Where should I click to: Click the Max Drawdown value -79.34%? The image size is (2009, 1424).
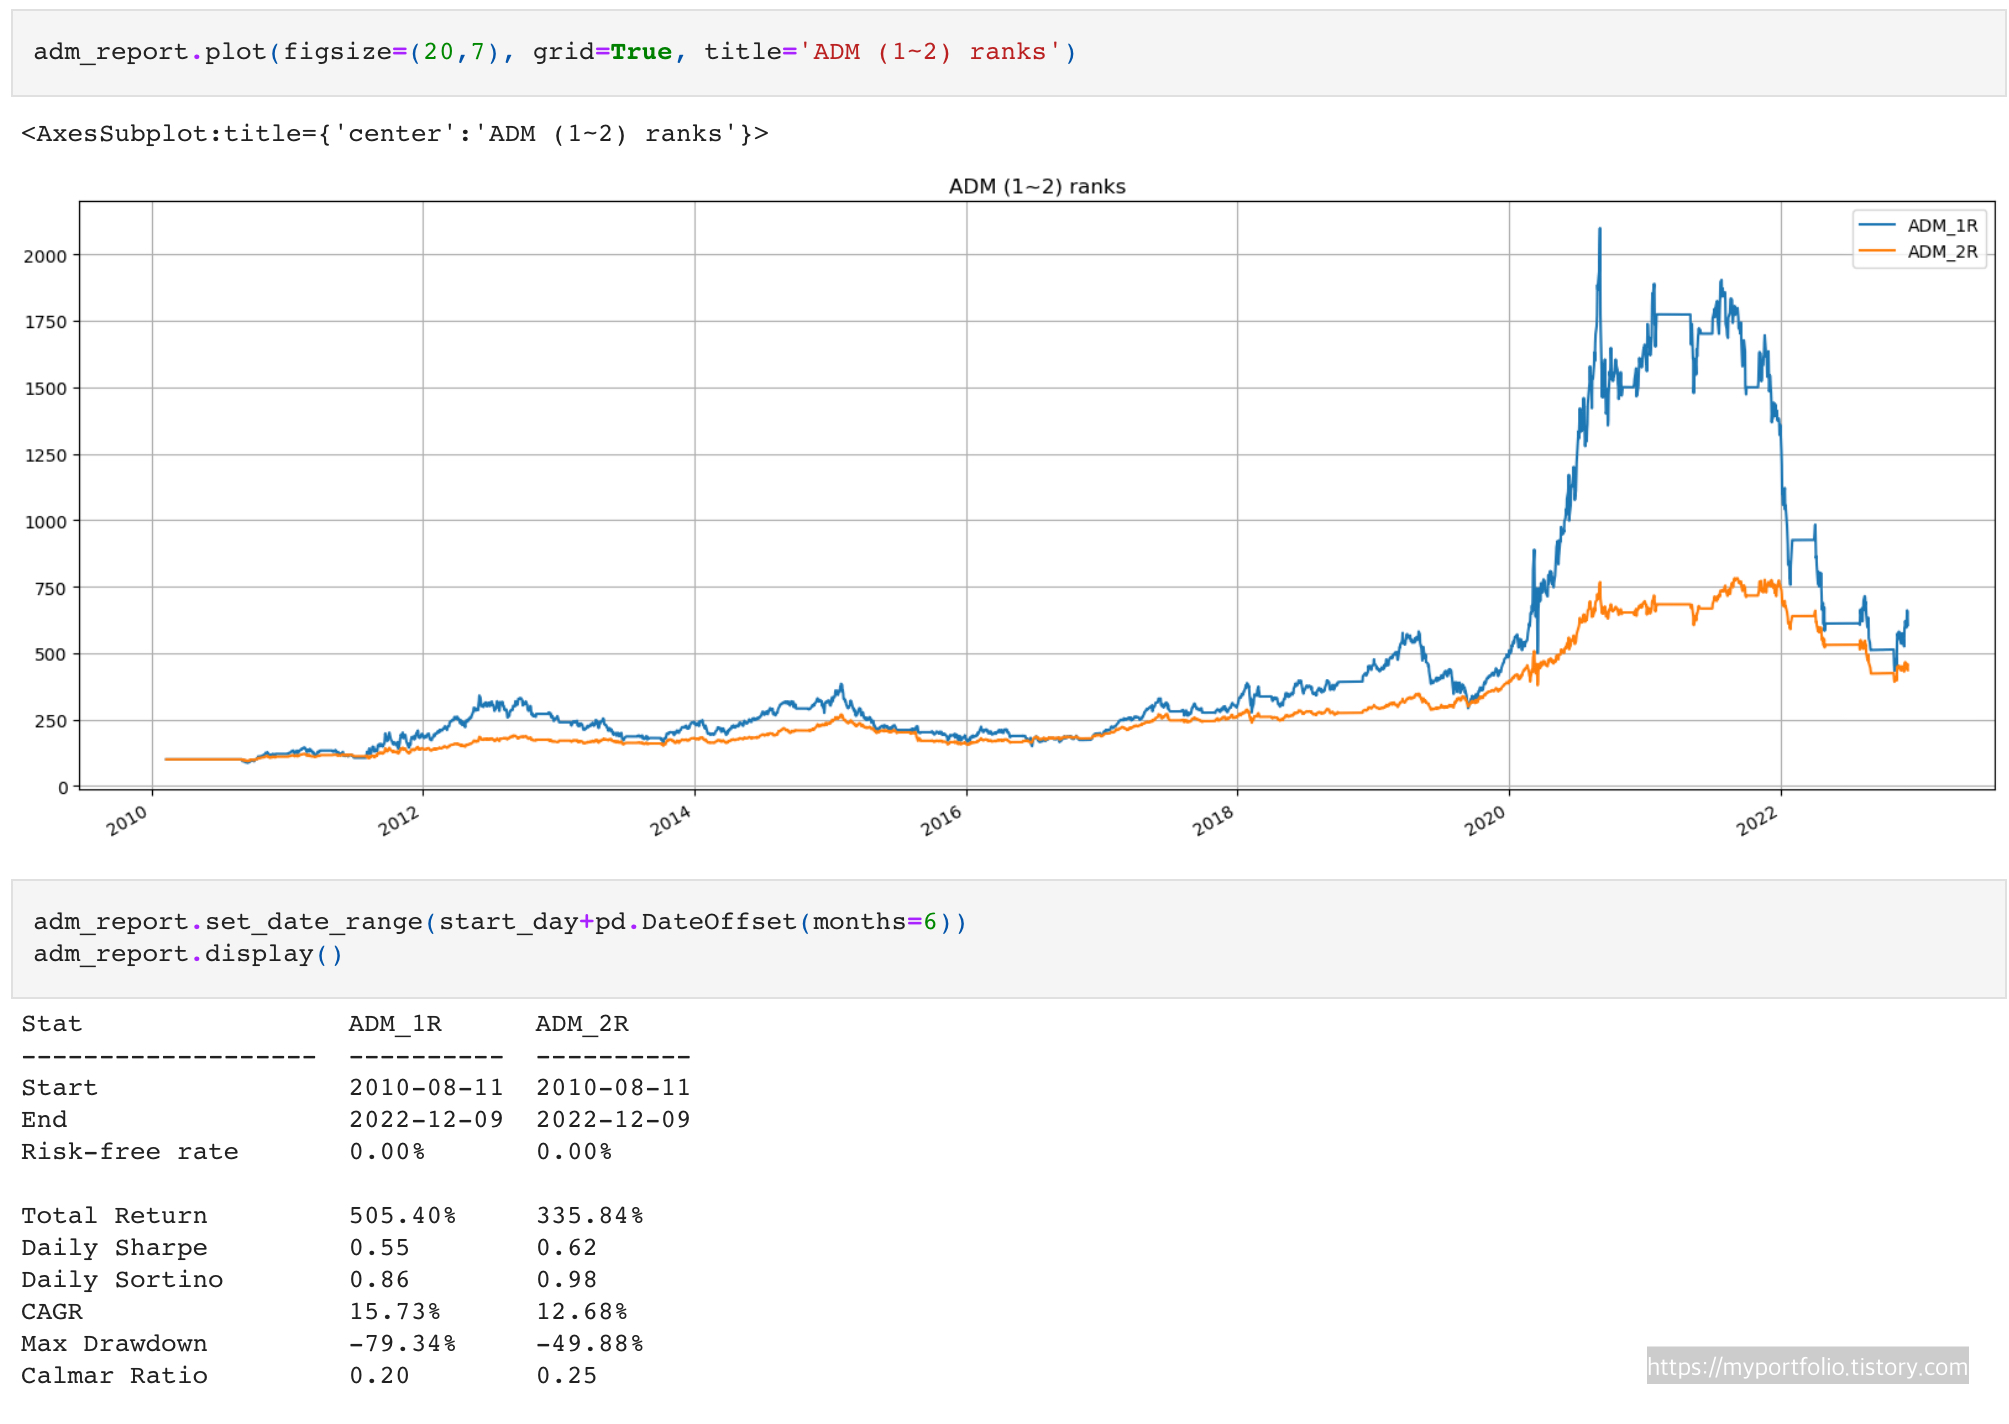[402, 1344]
